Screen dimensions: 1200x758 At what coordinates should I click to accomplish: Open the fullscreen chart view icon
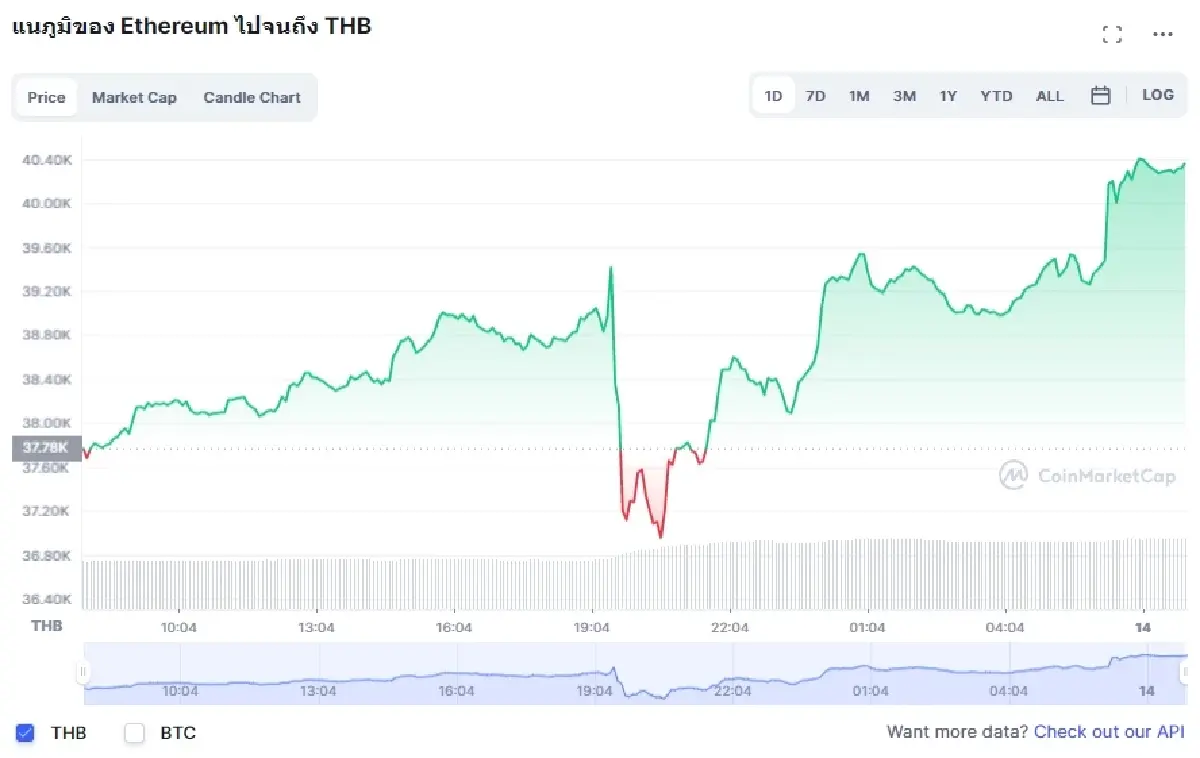pyautogui.click(x=1112, y=33)
